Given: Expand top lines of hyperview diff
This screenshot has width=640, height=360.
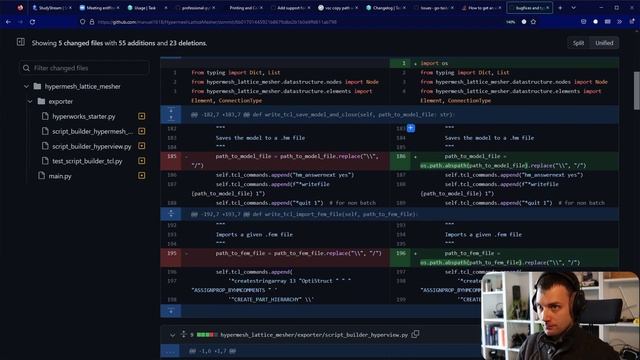Looking at the screenshot, I should click(171, 351).
